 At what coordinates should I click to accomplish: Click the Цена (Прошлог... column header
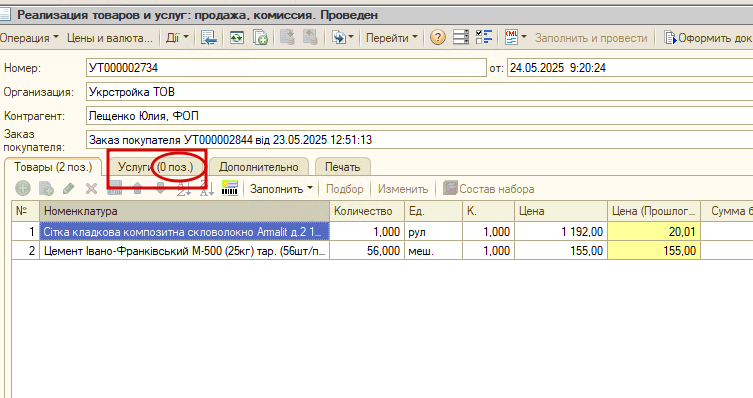(654, 211)
